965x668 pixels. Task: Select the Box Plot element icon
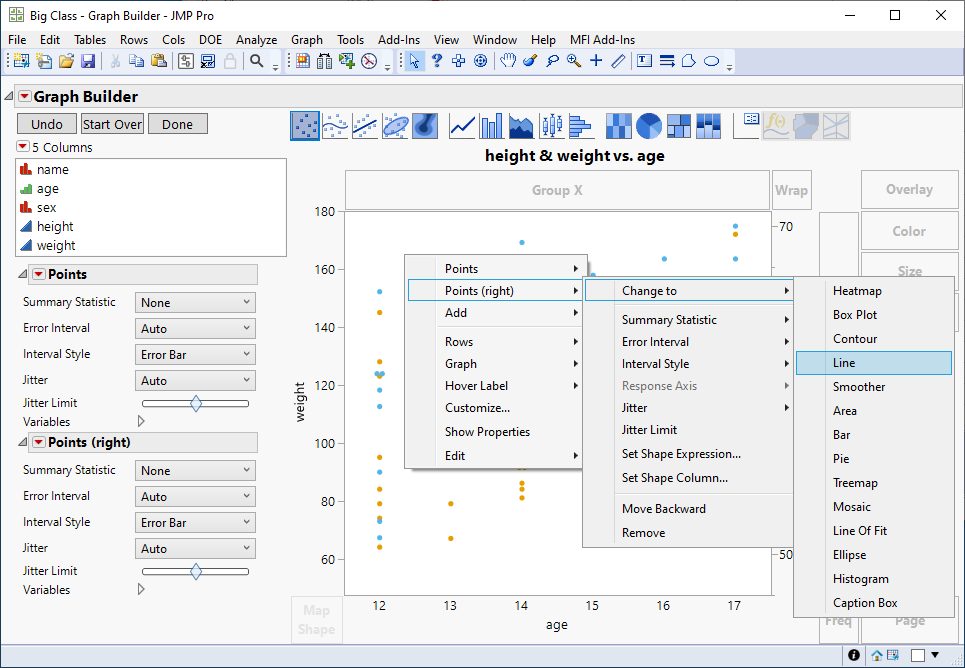551,126
